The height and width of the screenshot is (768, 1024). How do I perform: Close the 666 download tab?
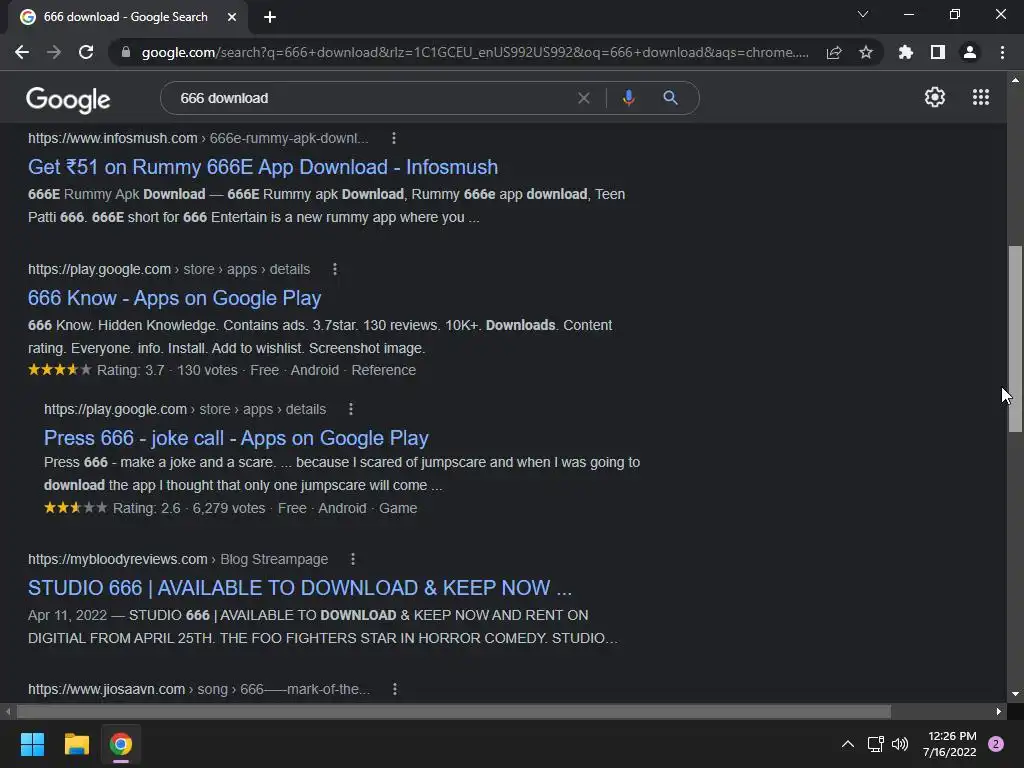tap(232, 17)
